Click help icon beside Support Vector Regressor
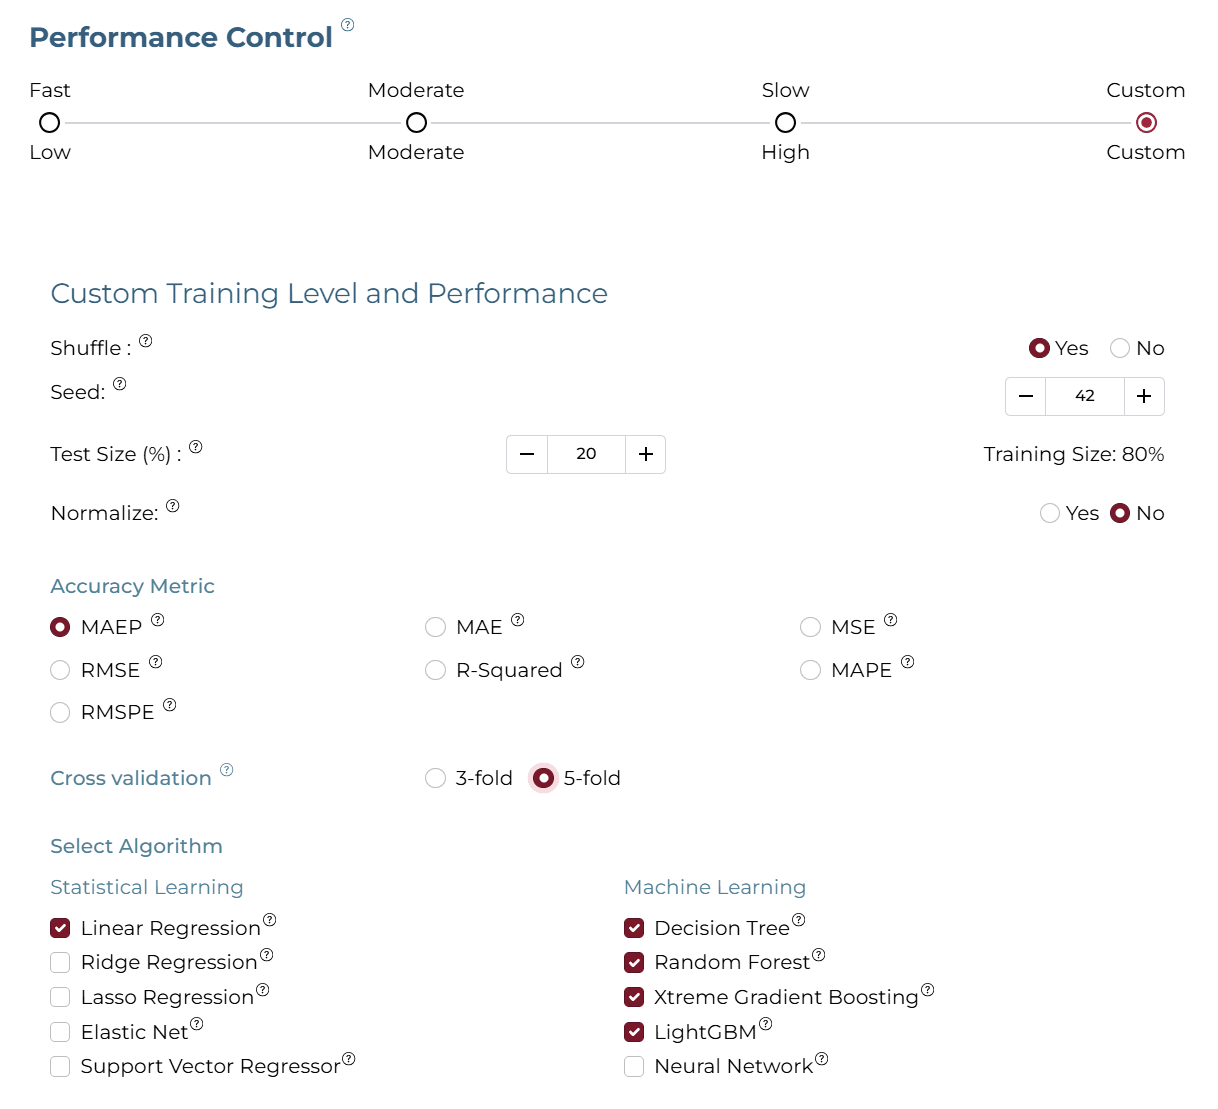Image resolution: width=1218 pixels, height=1109 pixels. [x=349, y=1059]
